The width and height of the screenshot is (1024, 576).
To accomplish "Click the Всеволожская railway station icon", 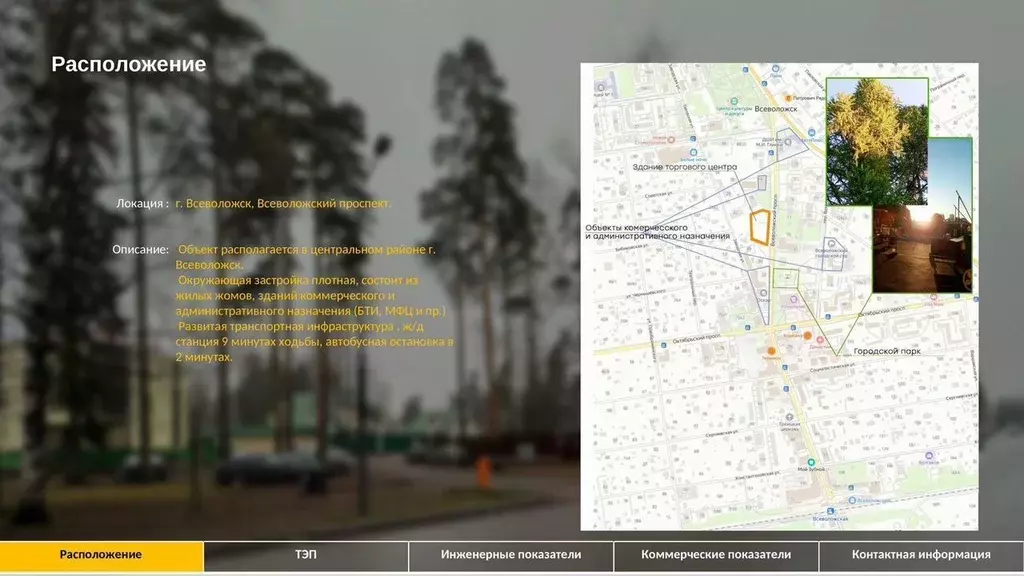I will click(x=831, y=510).
